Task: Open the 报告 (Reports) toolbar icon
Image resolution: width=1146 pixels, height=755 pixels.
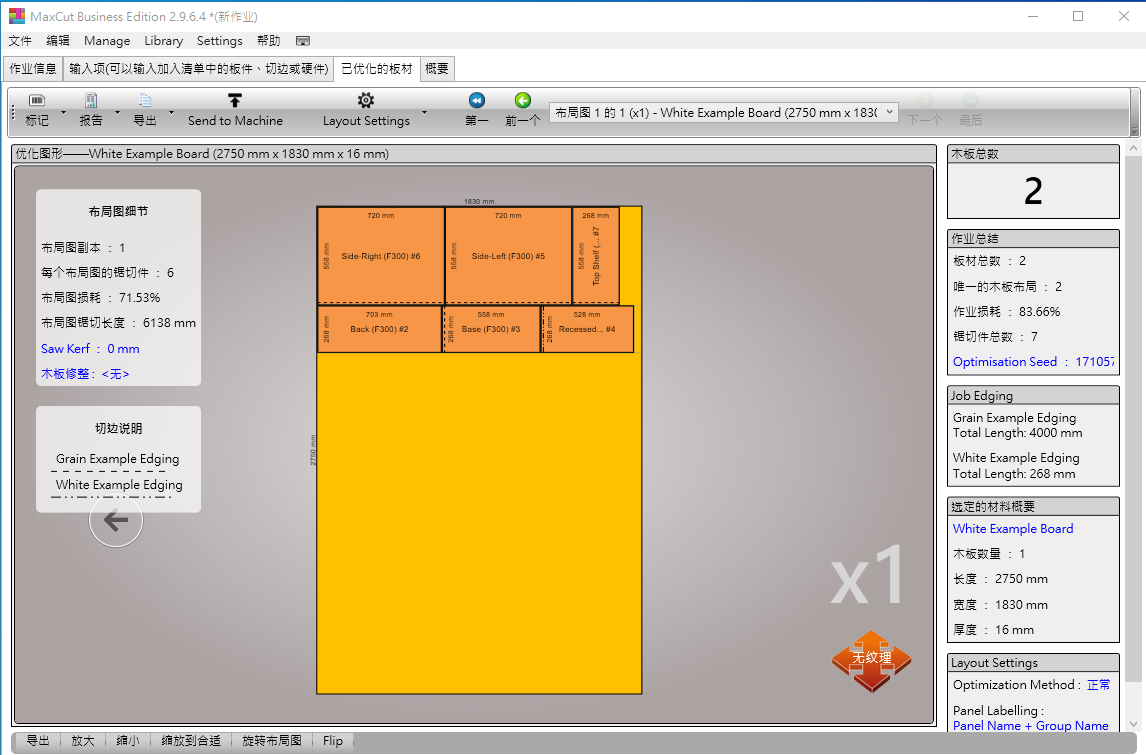Action: click(91, 102)
